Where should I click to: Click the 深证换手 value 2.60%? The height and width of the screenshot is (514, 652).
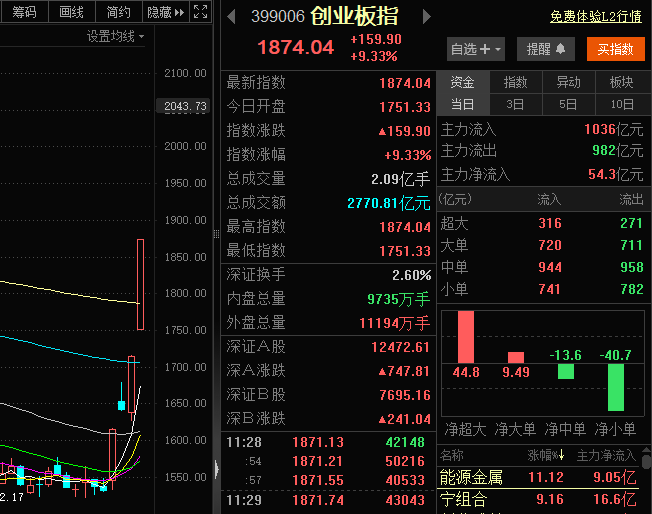tap(411, 275)
